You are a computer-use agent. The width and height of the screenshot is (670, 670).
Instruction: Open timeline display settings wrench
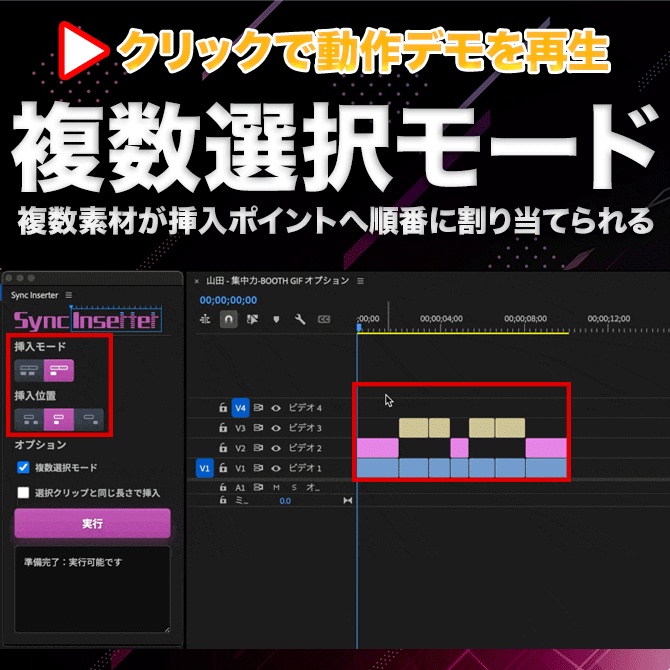(x=300, y=319)
